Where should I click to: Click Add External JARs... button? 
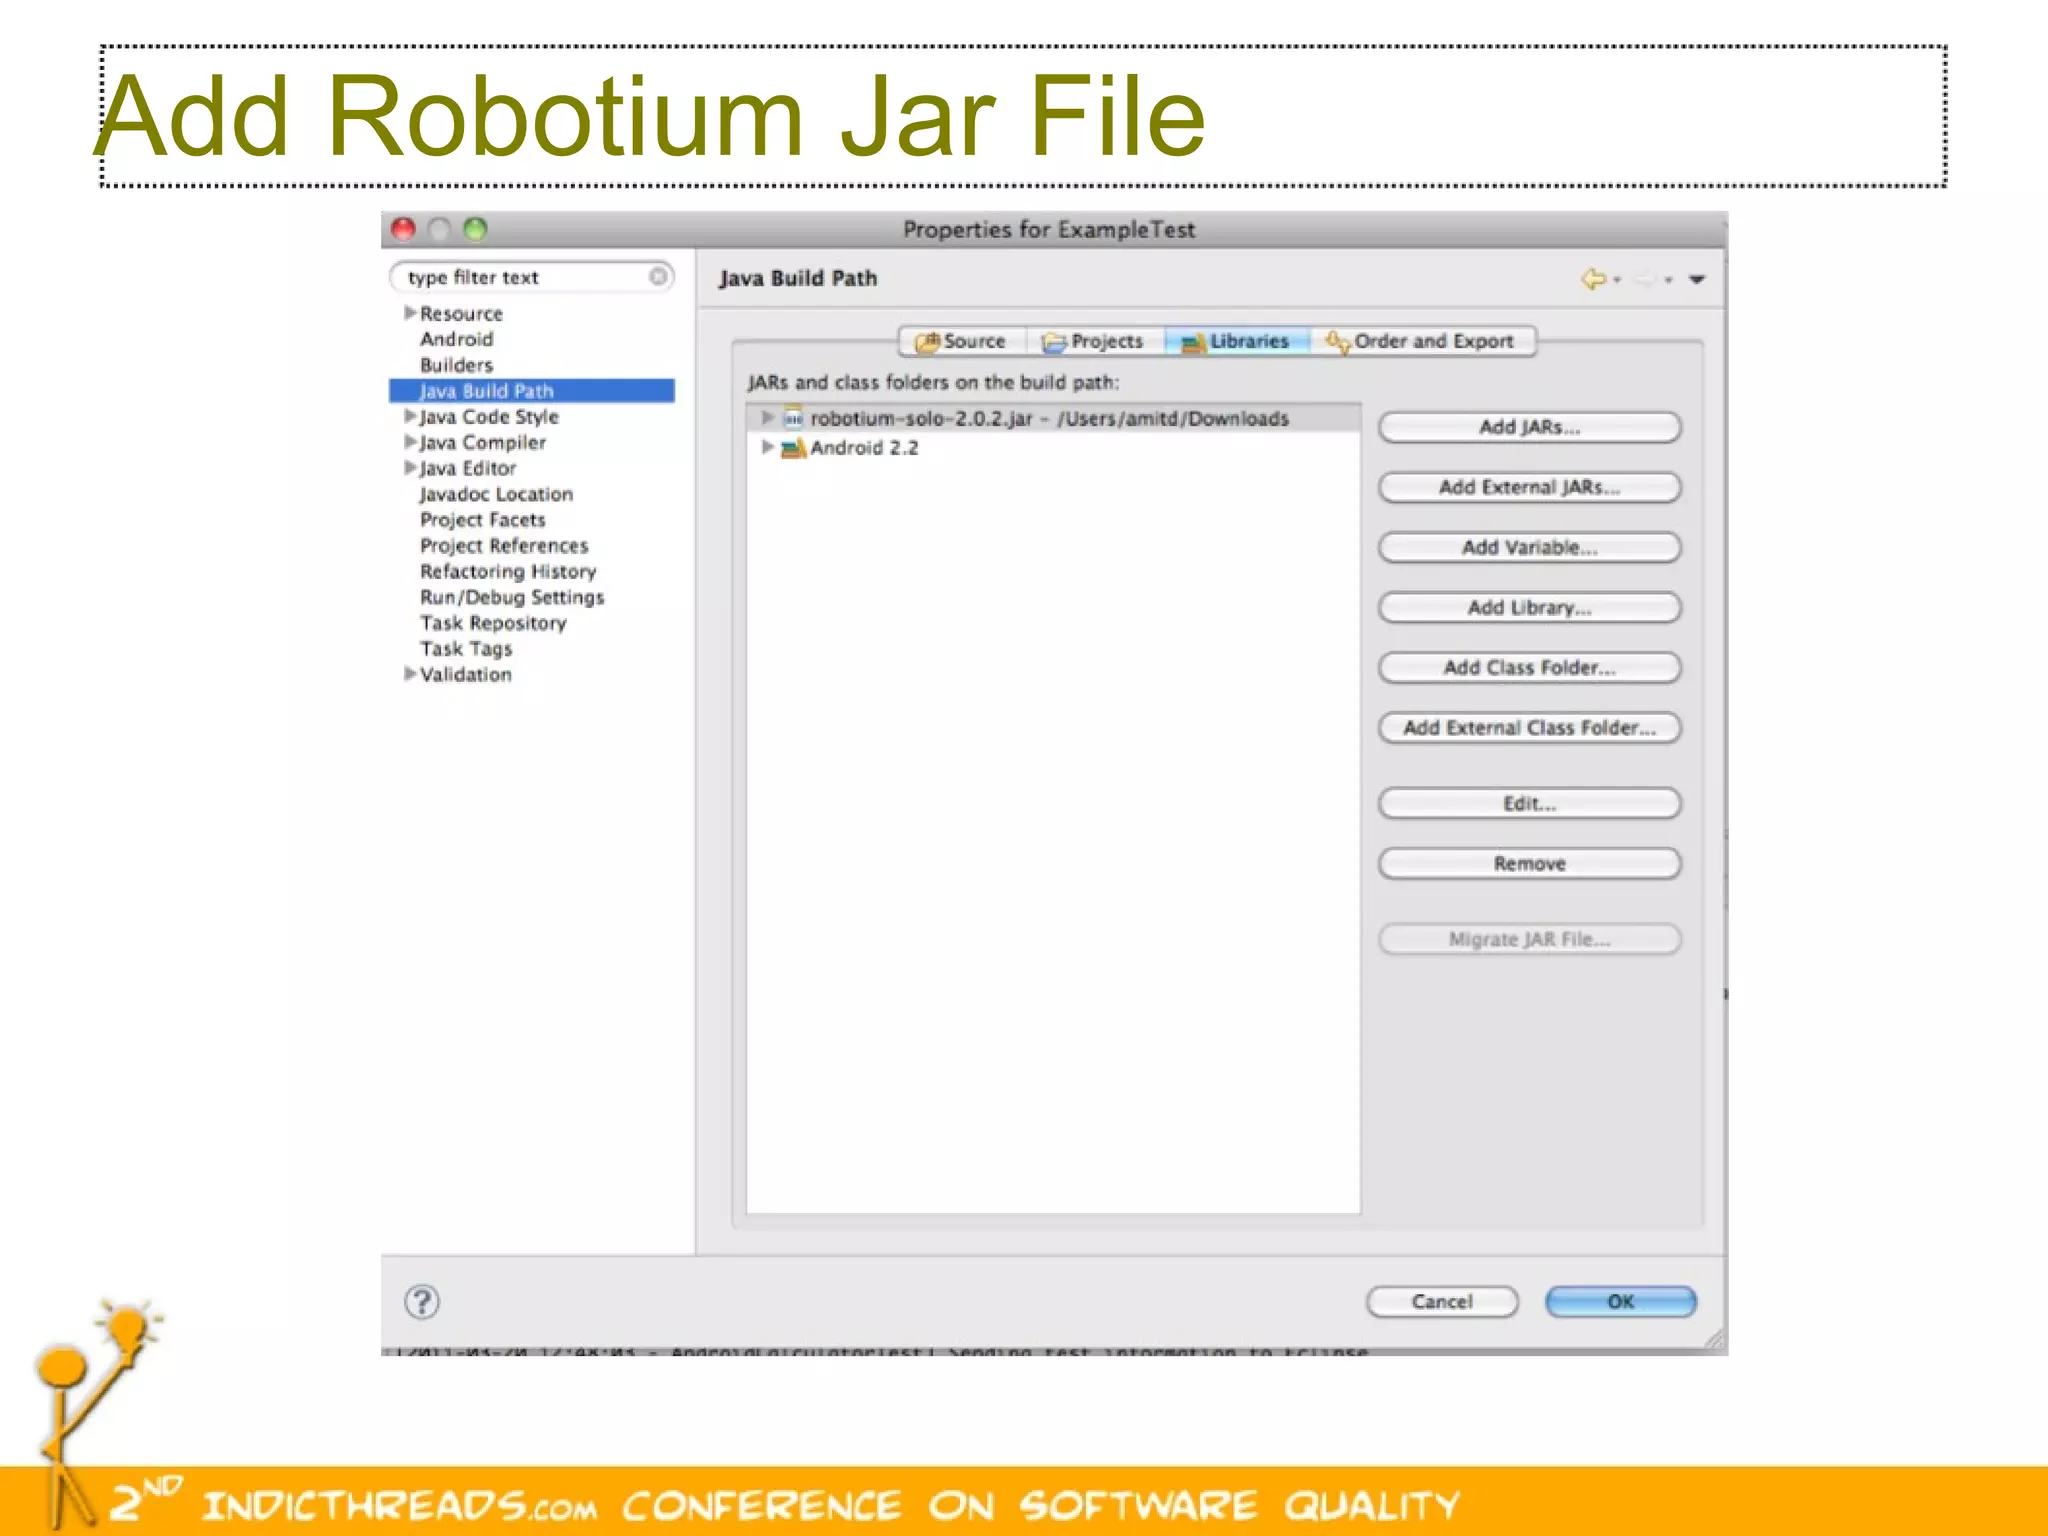1529,488
